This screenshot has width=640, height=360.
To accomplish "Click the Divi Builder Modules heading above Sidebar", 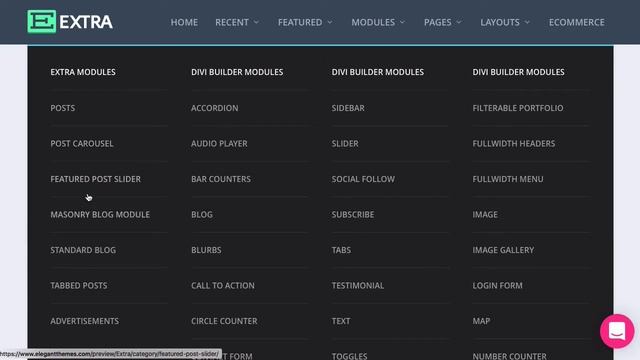I will coord(378,72).
